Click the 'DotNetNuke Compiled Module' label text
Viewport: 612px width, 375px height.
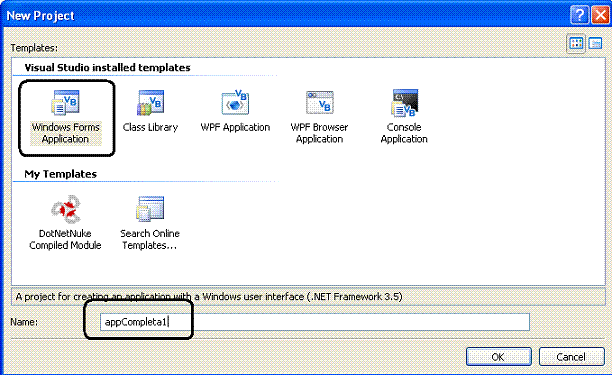point(65,239)
